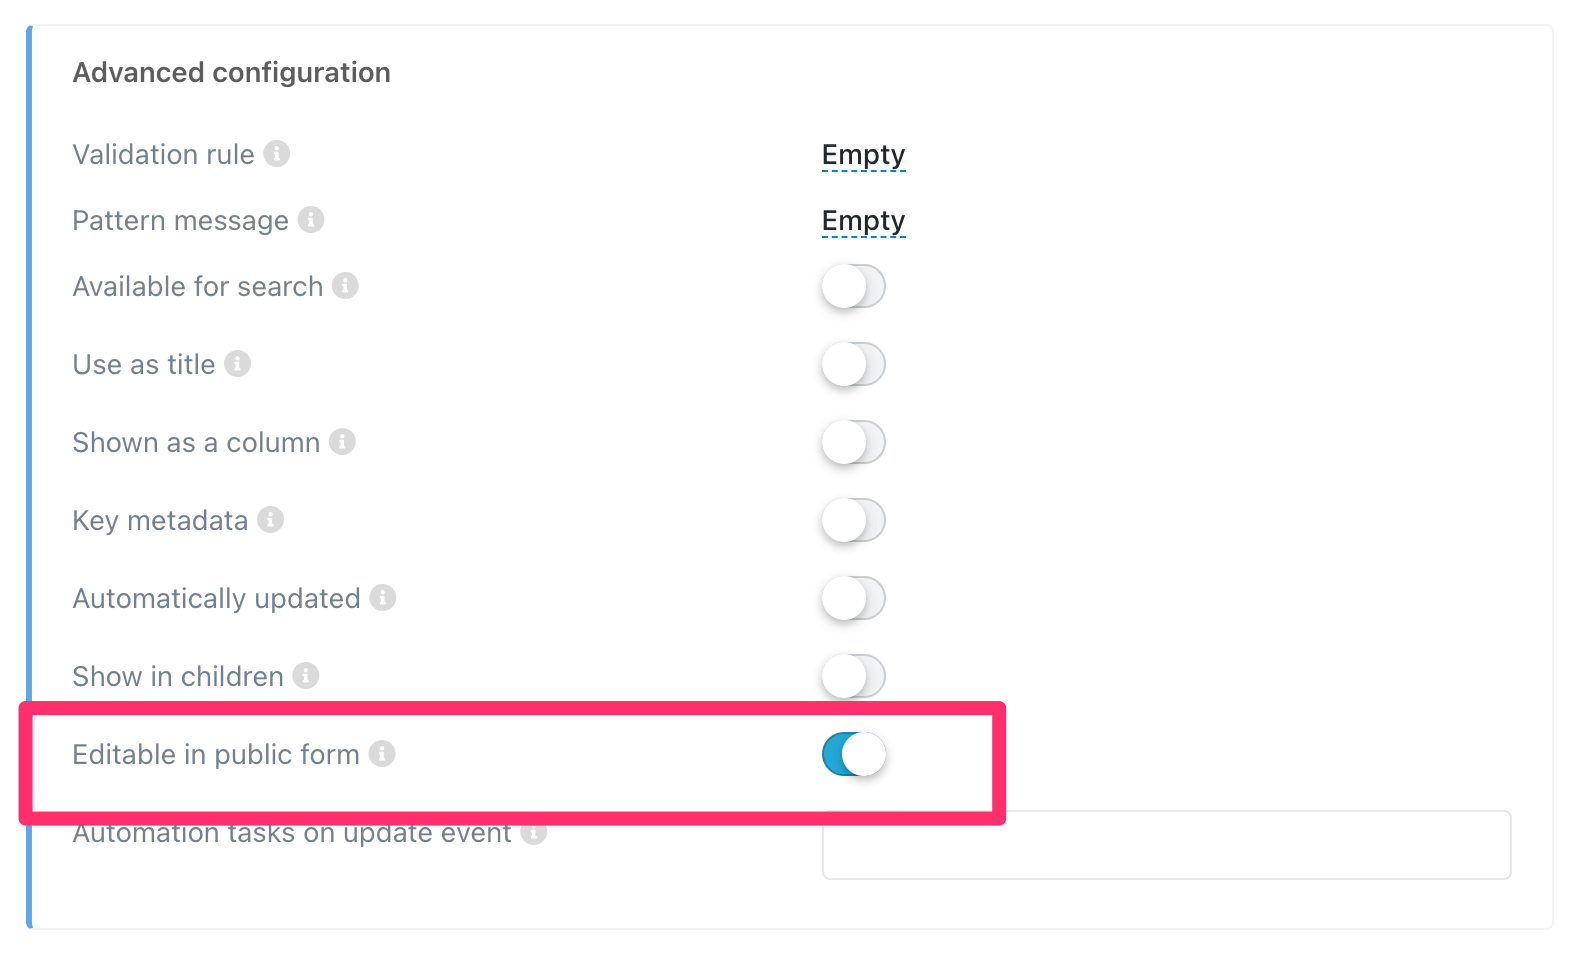
Task: Click info icon for Available for search
Action: point(345,286)
